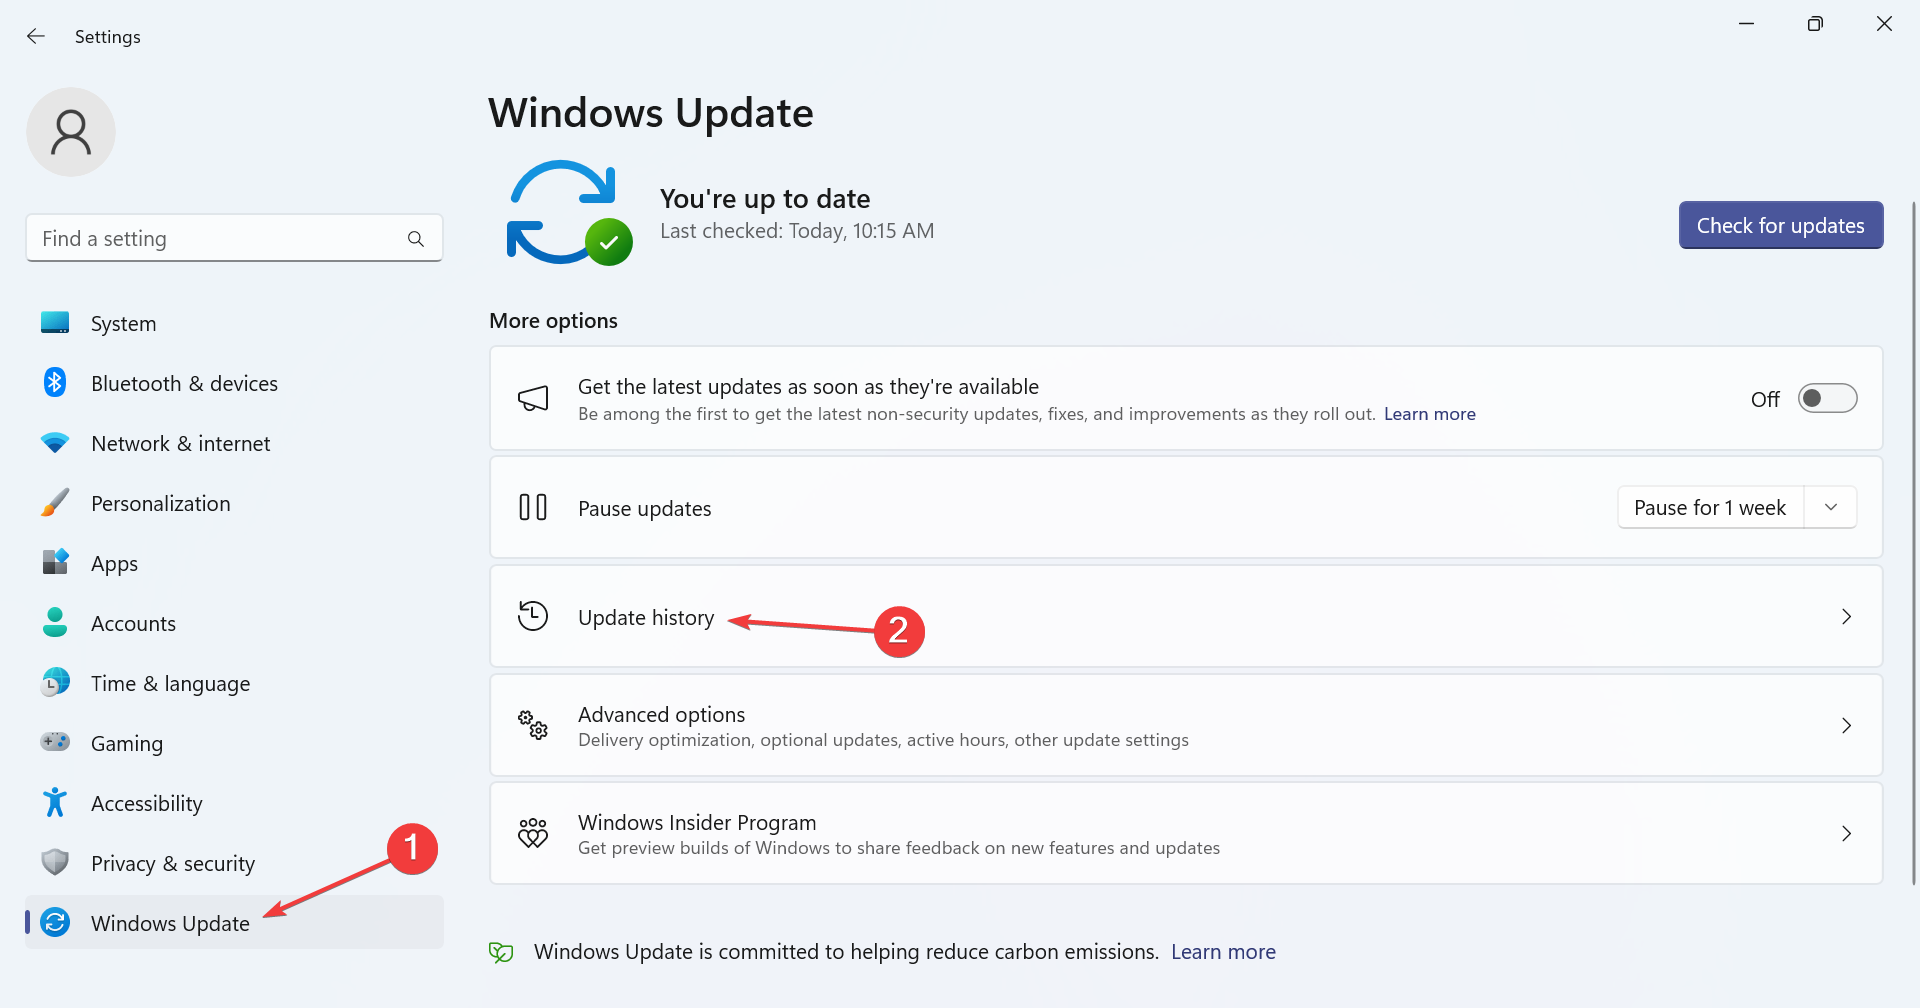Screen dimensions: 1920x1008
Task: Click the Accounts person icon
Action: coord(55,622)
